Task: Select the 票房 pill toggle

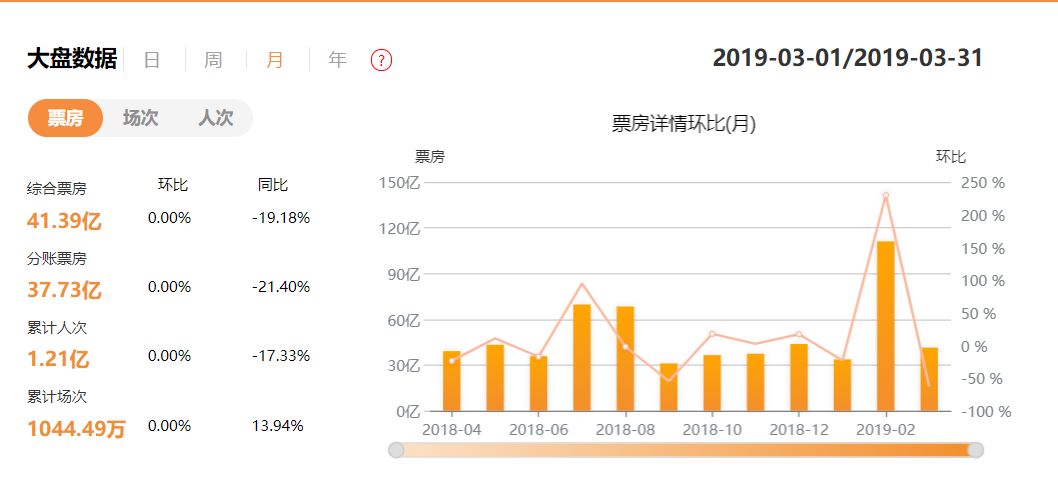Action: click(66, 118)
